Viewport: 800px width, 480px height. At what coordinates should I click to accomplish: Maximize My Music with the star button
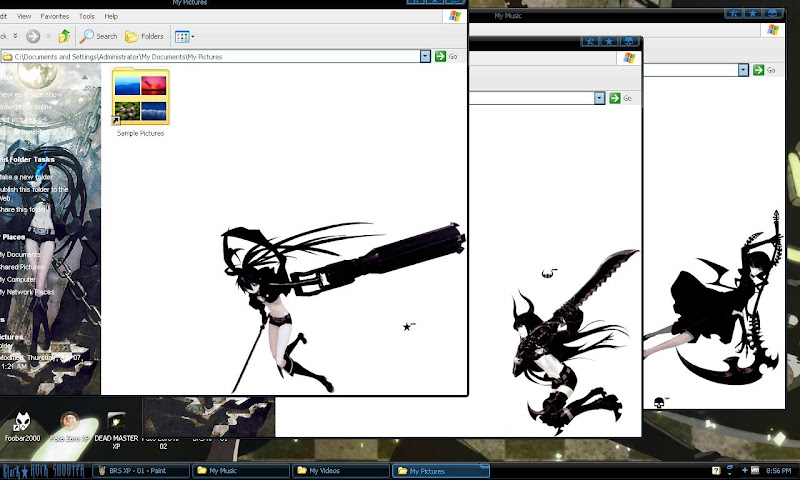coord(753,13)
